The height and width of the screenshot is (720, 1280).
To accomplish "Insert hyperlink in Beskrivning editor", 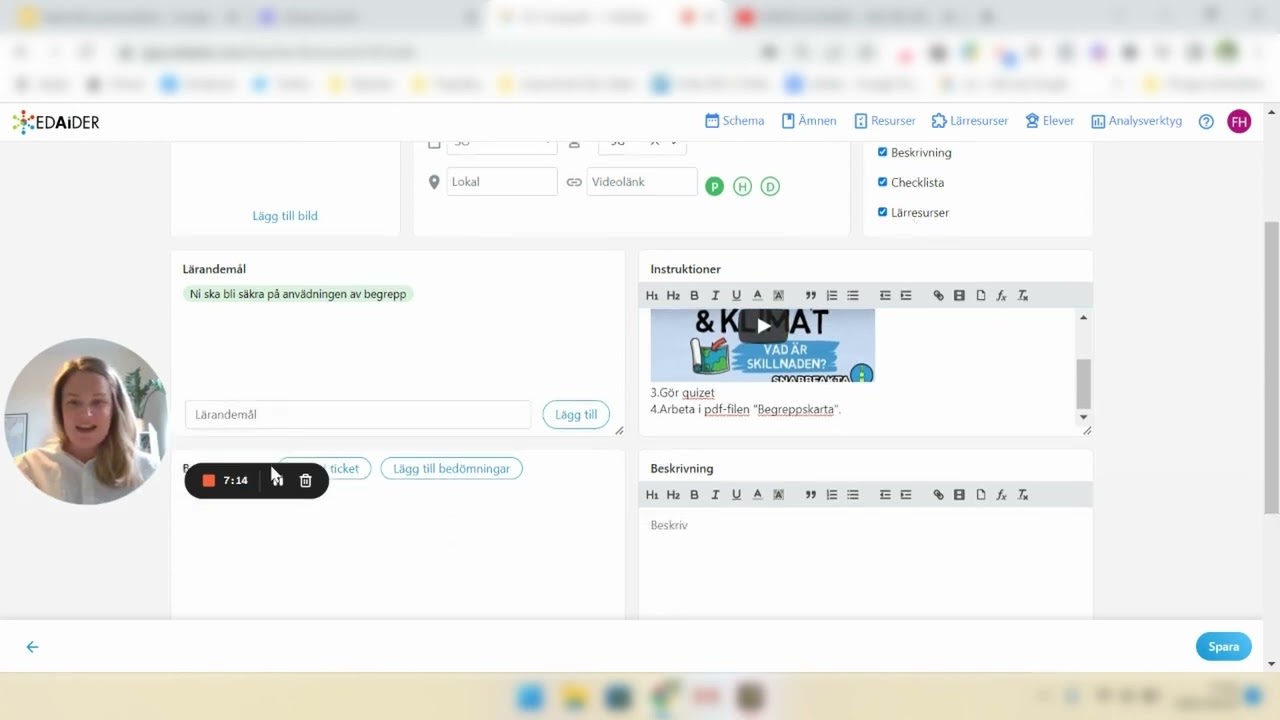I will [x=938, y=495].
